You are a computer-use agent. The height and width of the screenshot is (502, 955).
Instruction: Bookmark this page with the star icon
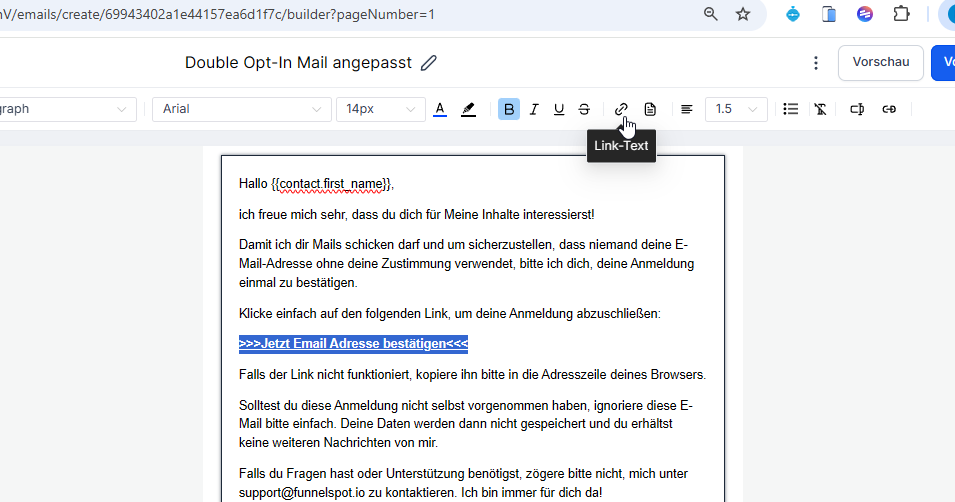click(742, 14)
